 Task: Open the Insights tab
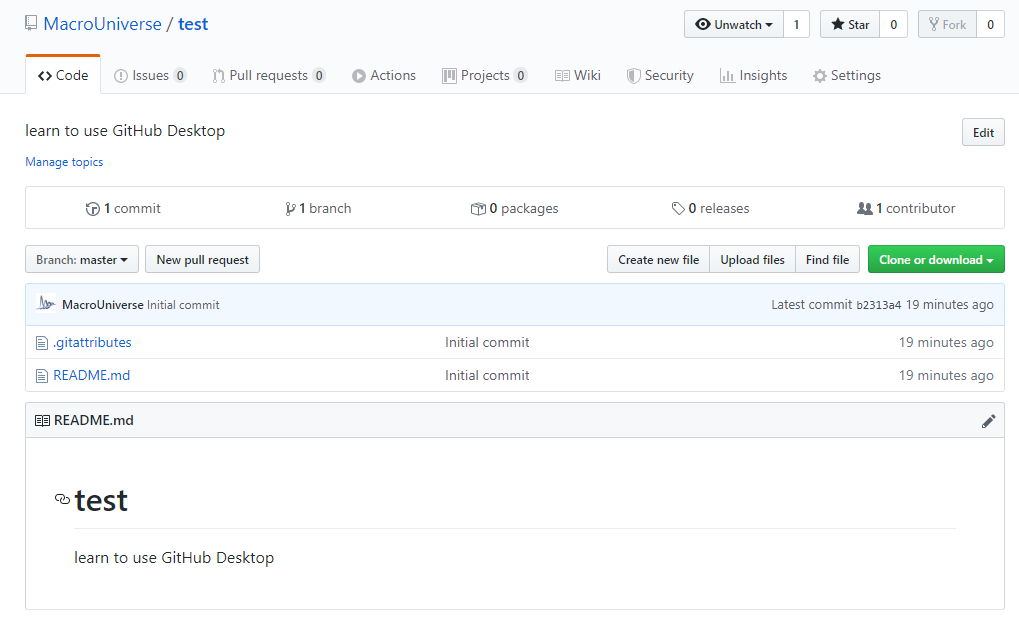click(753, 76)
